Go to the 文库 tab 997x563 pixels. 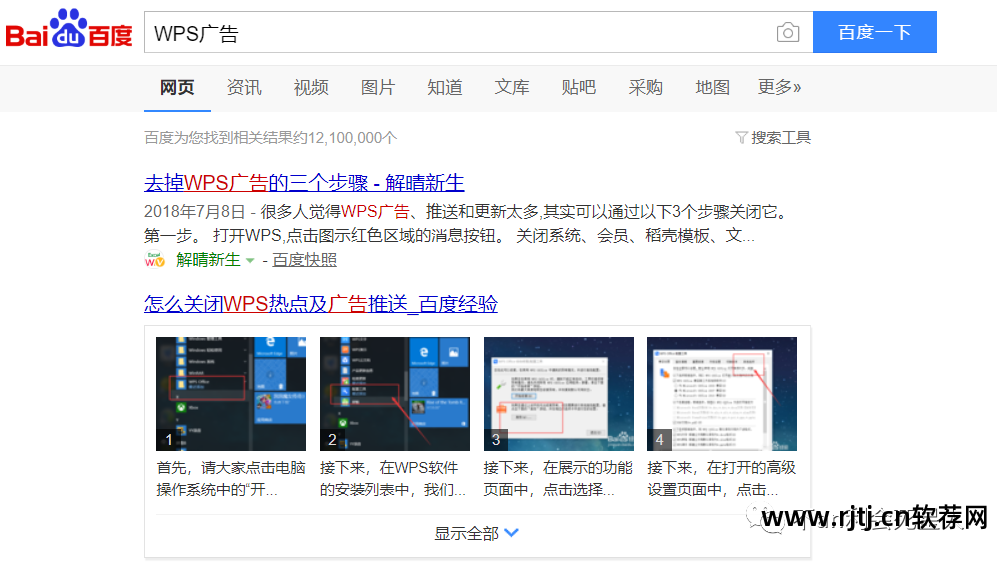[512, 88]
